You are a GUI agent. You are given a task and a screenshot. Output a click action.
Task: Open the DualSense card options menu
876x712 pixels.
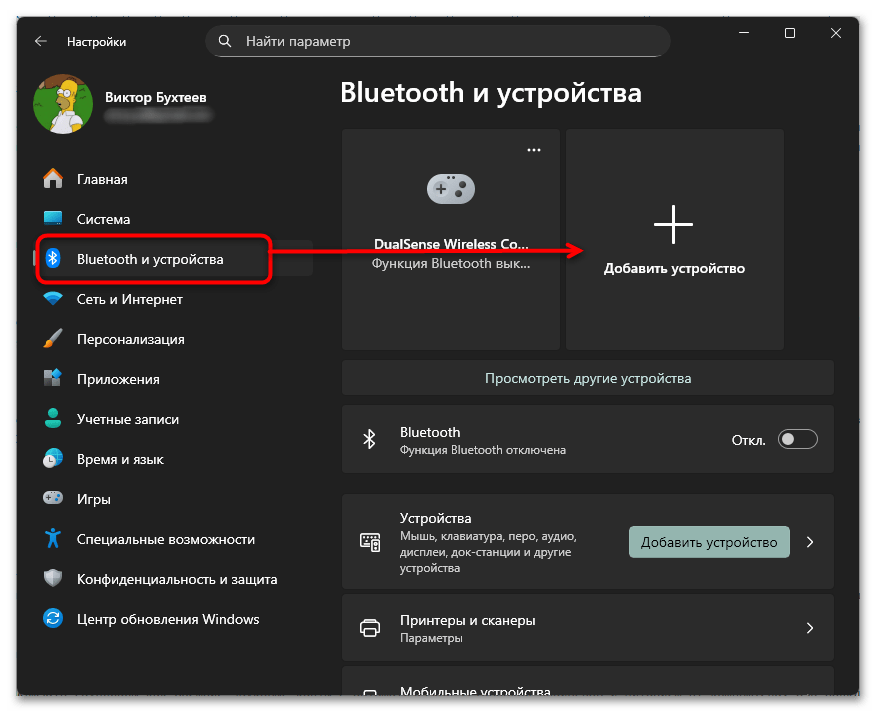[533, 149]
